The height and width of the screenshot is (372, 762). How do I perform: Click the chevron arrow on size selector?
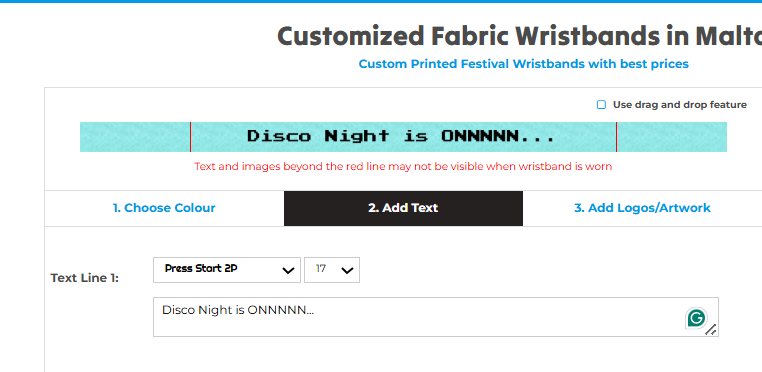(x=347, y=270)
